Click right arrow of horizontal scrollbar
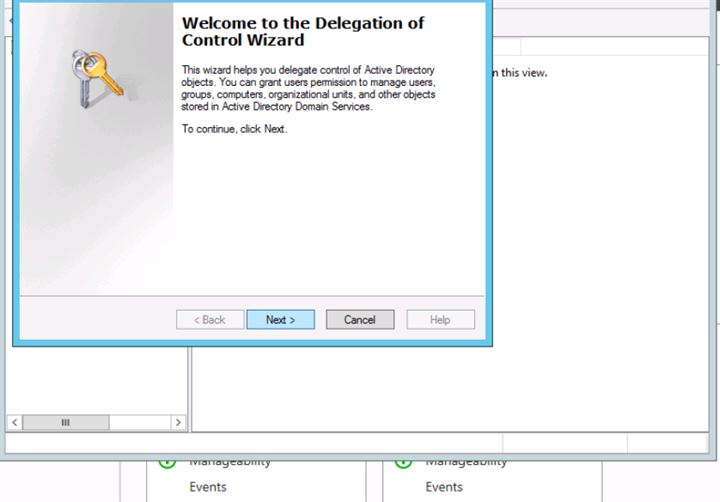This screenshot has width=720, height=502. pyautogui.click(x=178, y=422)
